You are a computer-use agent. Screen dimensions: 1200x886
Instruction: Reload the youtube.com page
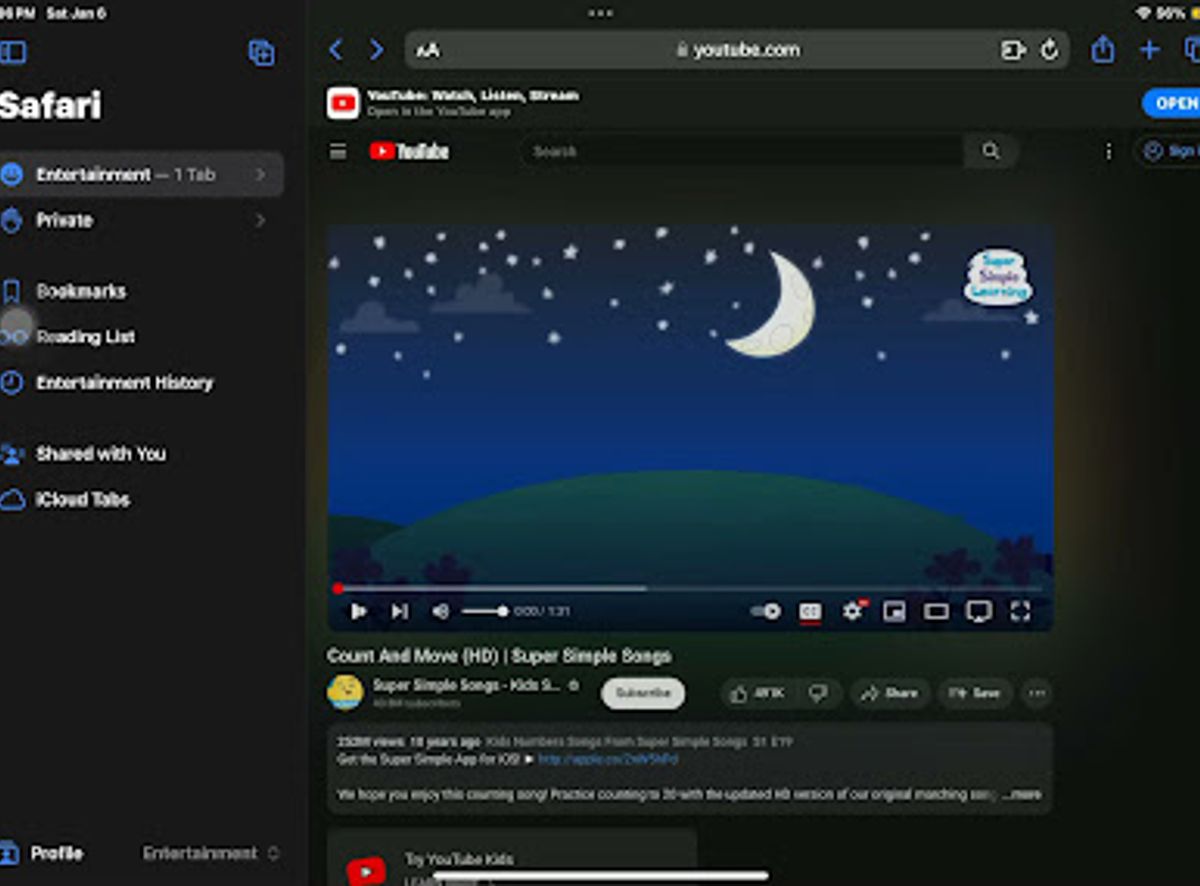pos(1049,50)
